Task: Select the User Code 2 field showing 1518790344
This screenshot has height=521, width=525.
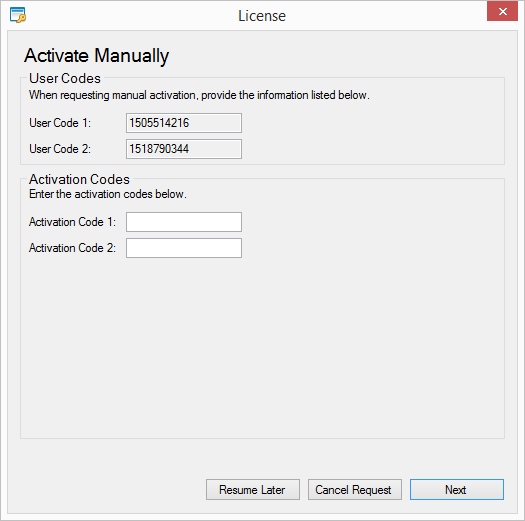Action: [184, 149]
